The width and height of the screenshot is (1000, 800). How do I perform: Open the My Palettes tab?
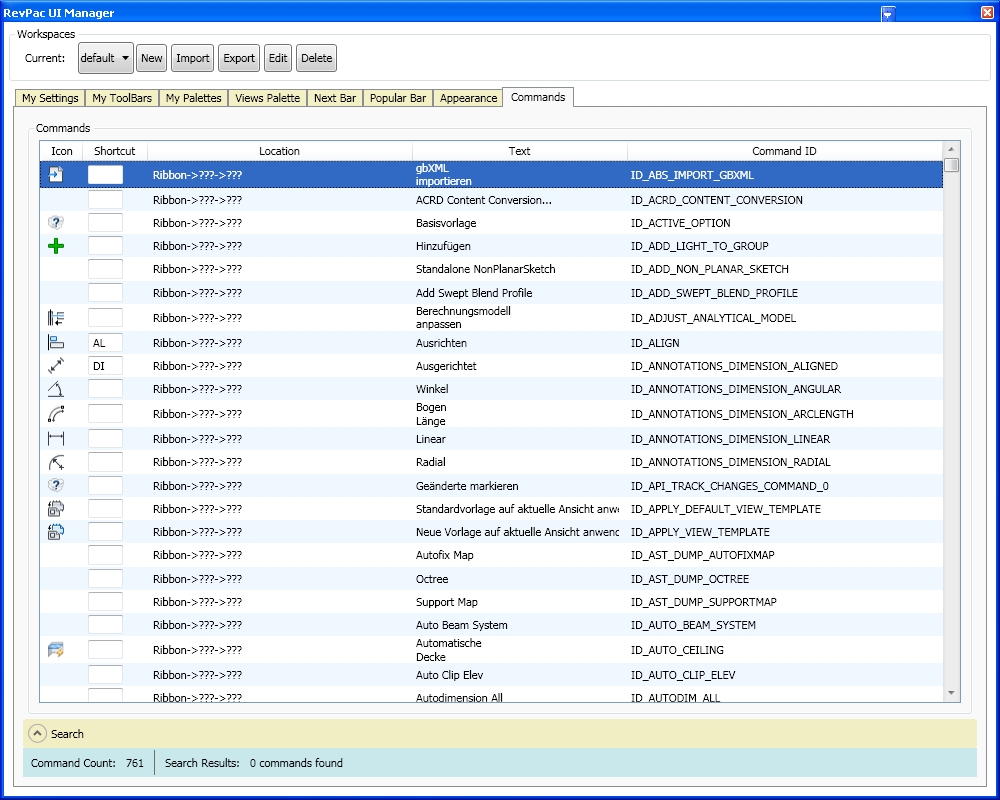[x=193, y=98]
